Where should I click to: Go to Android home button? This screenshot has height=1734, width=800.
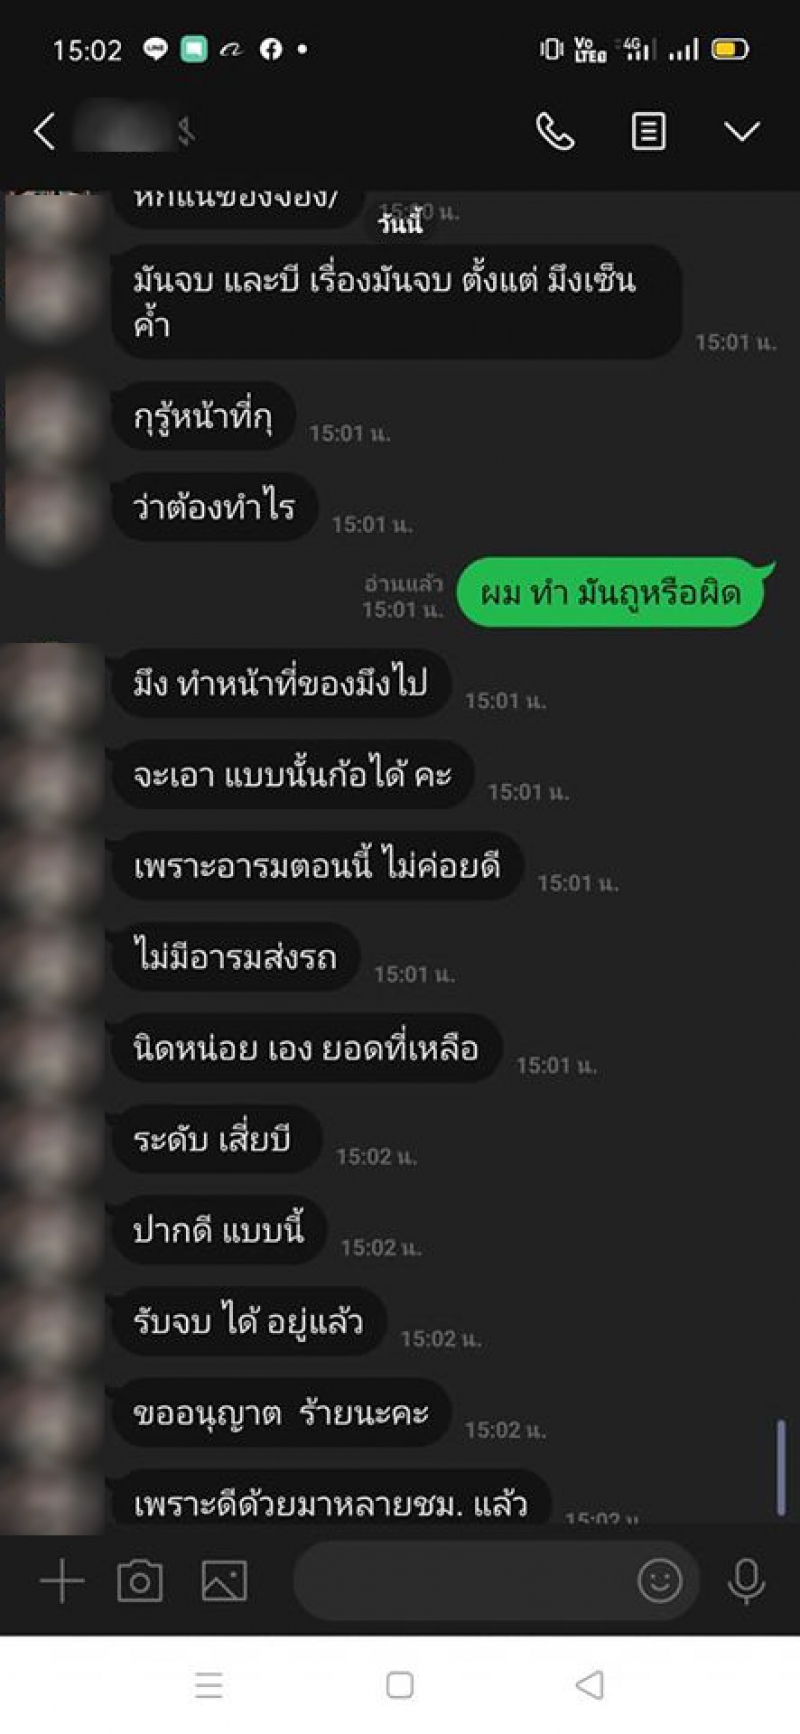pos(400,1685)
